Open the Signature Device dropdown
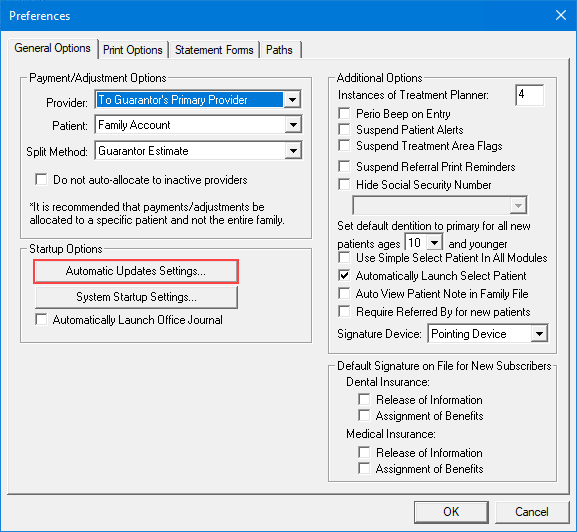The width and height of the screenshot is (577, 532). [x=539, y=334]
